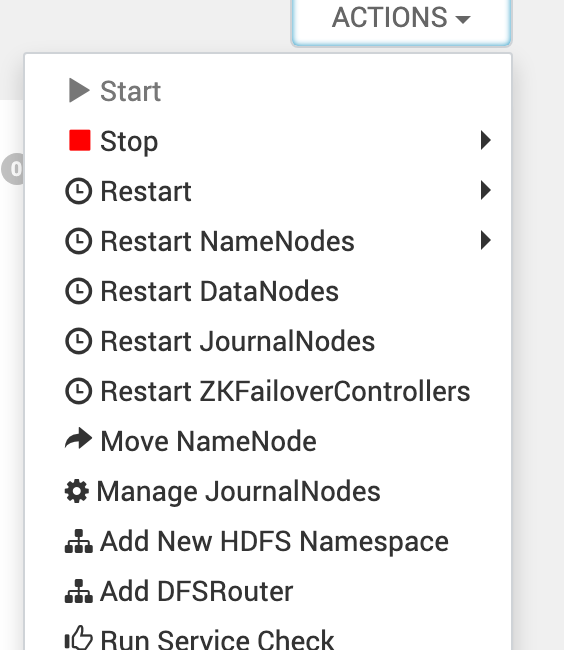The height and width of the screenshot is (650, 564).
Task: Expand the Stop submenu arrow
Action: 486,140
